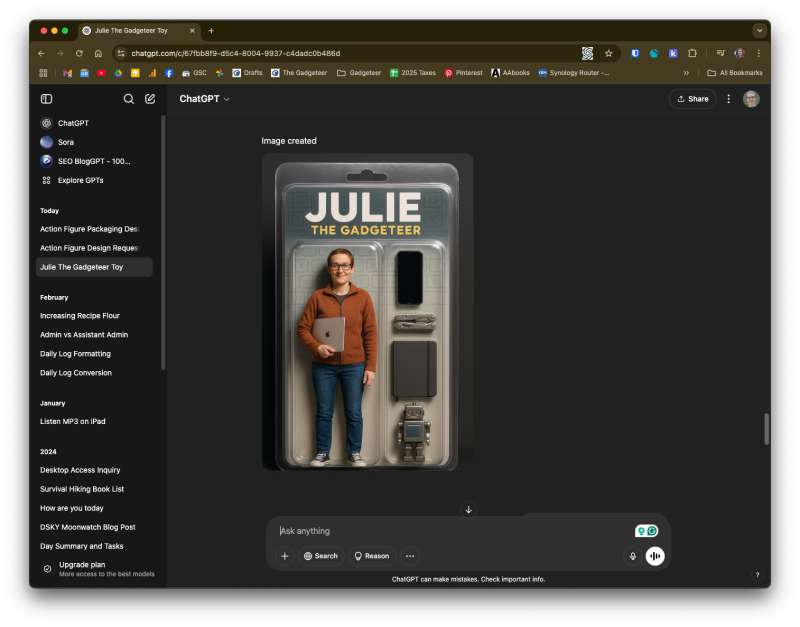This screenshot has height=627, width=800.
Task: Open the browser home page
Action: (x=98, y=53)
